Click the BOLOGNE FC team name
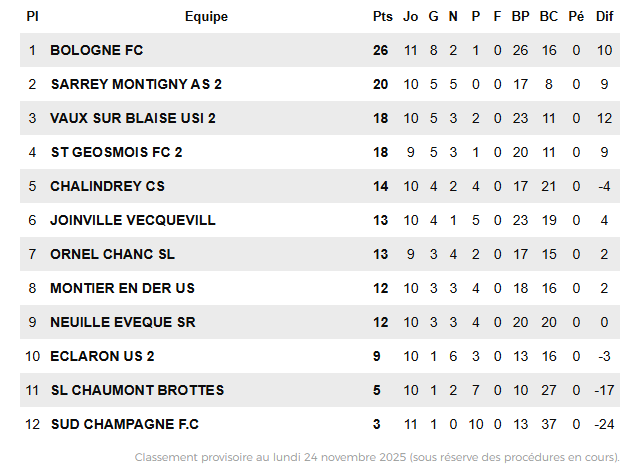Viewport: 634px width, 474px height. 97,50
